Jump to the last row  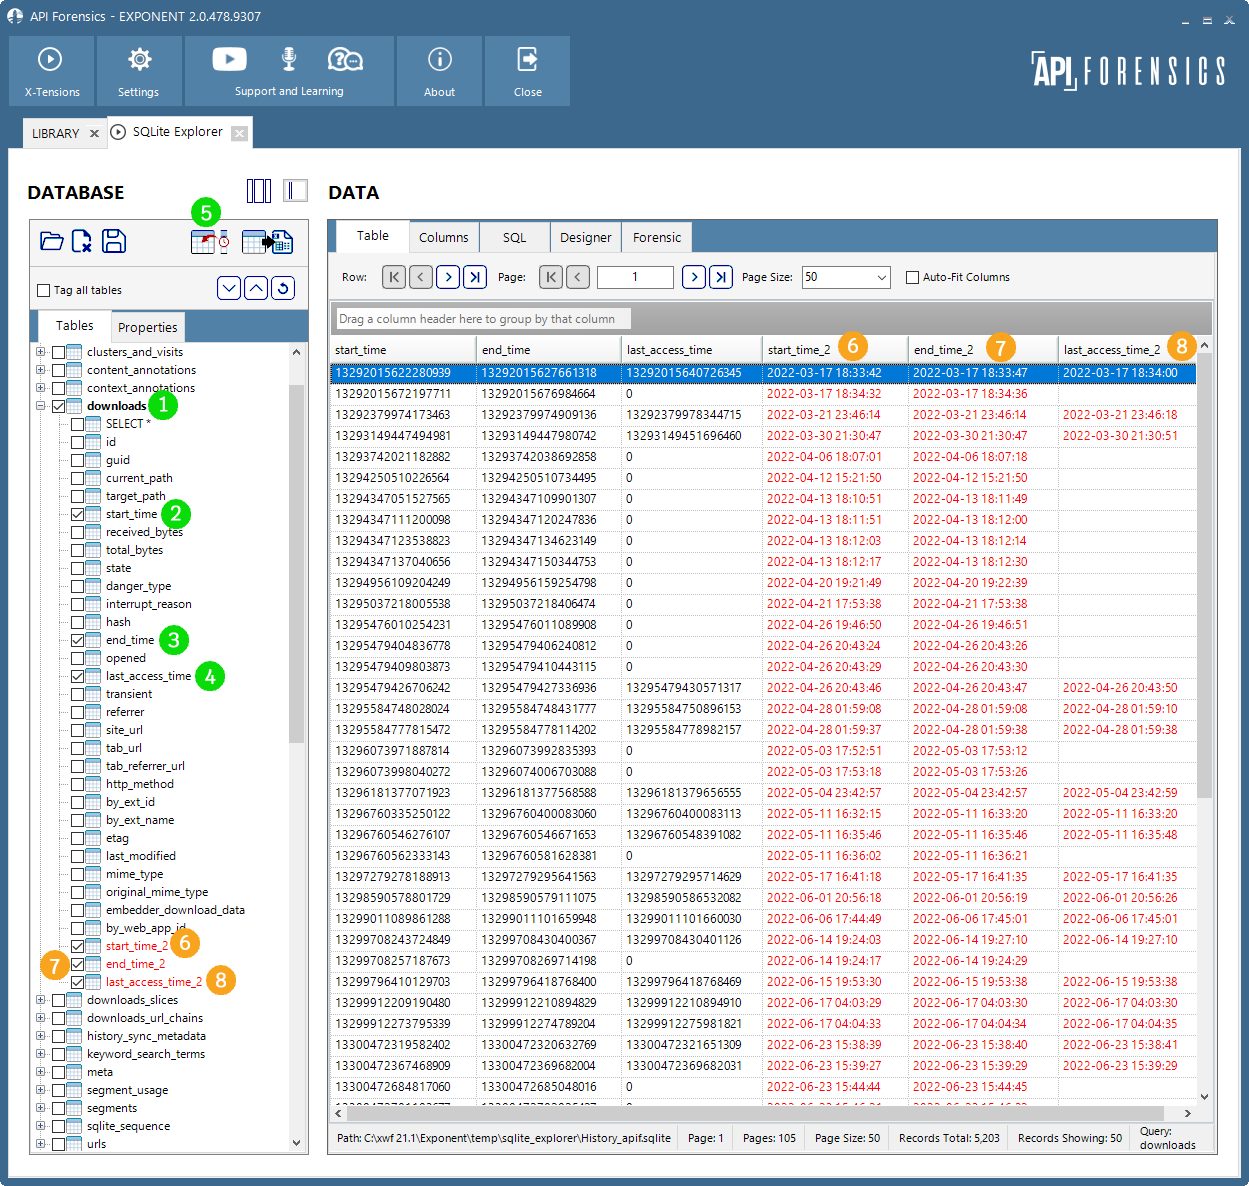pyautogui.click(x=475, y=277)
